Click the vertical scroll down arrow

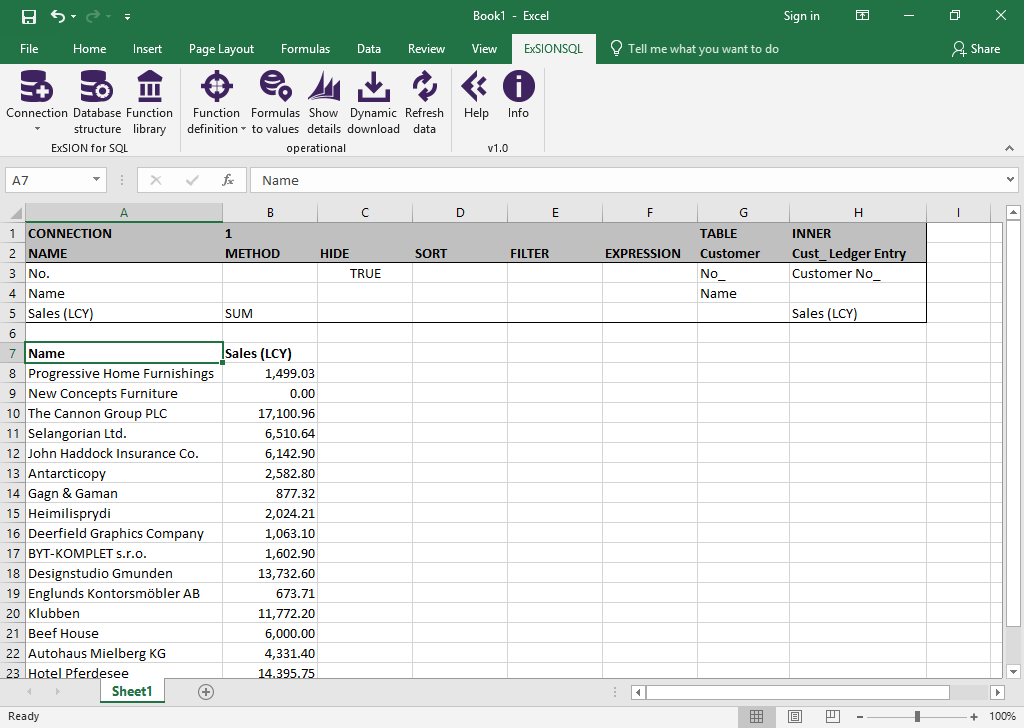pos(1013,671)
